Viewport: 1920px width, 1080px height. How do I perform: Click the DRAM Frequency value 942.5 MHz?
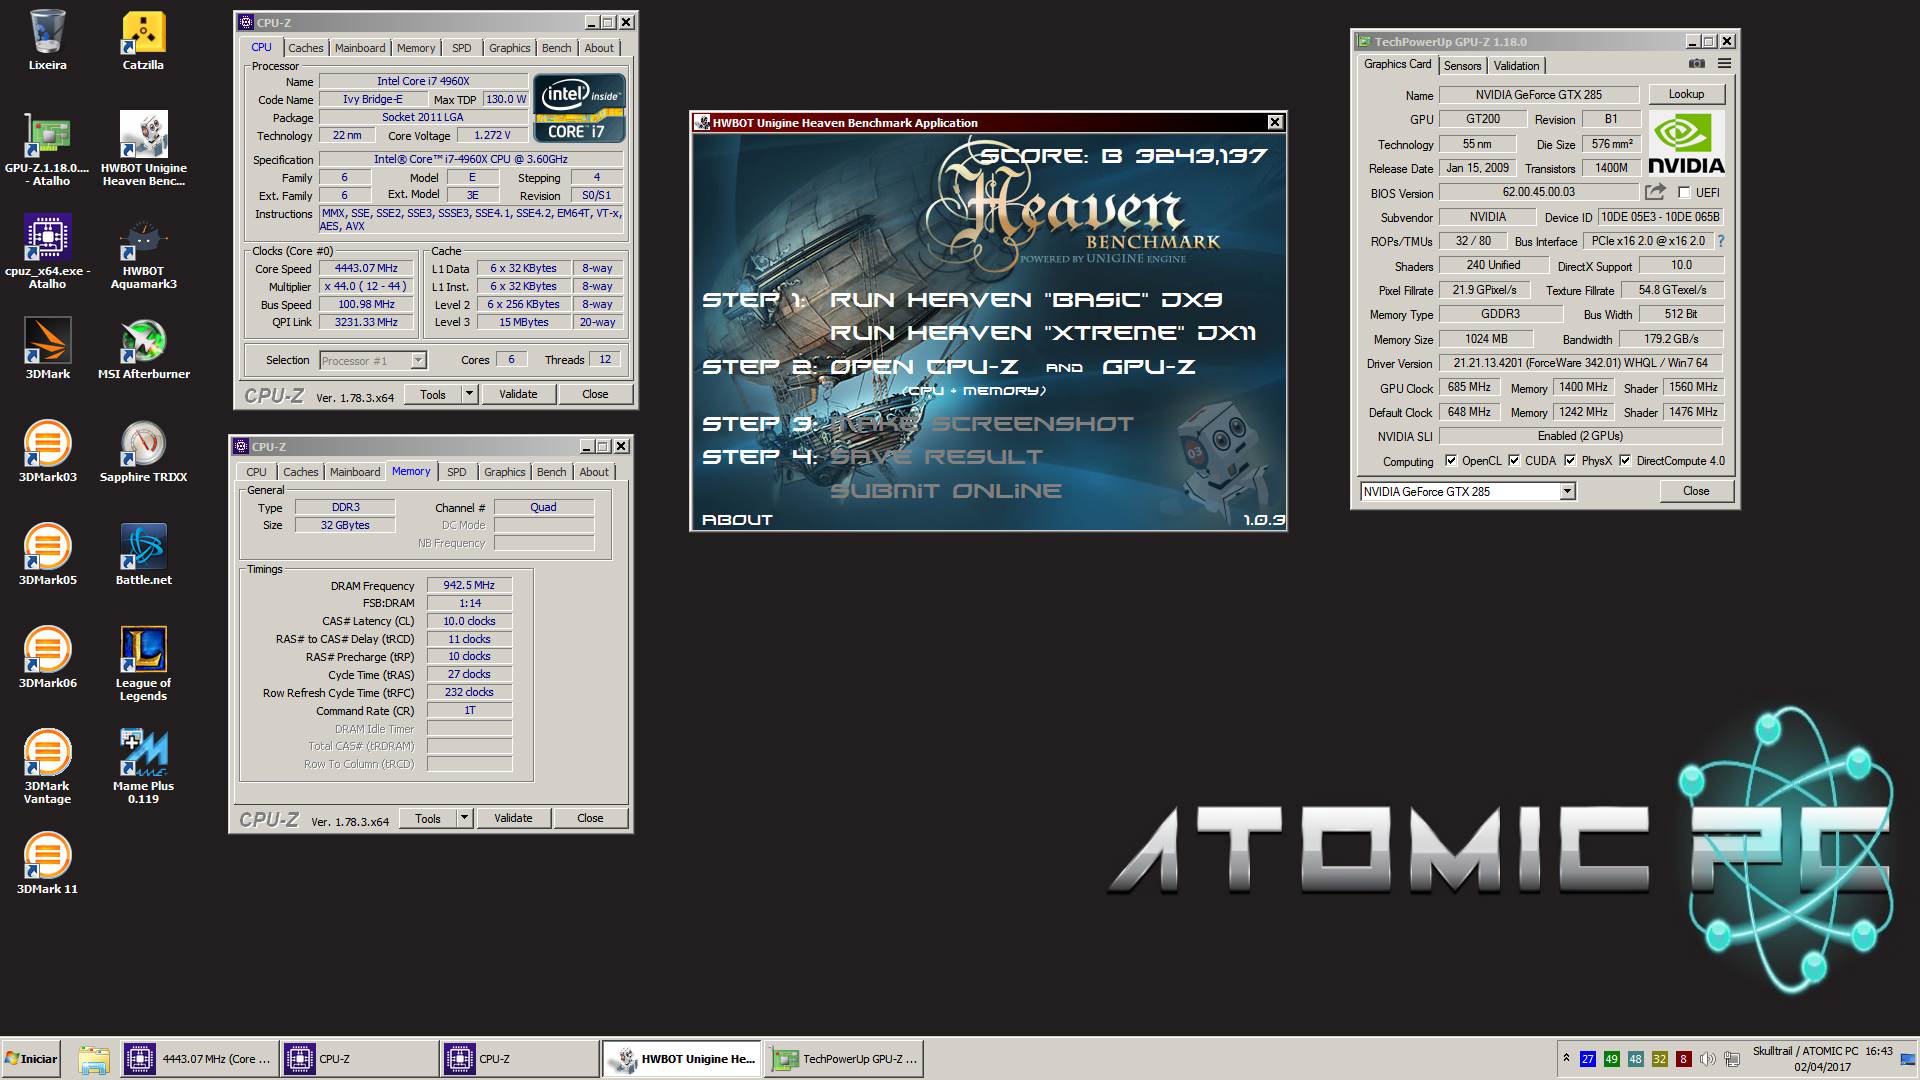(x=469, y=585)
